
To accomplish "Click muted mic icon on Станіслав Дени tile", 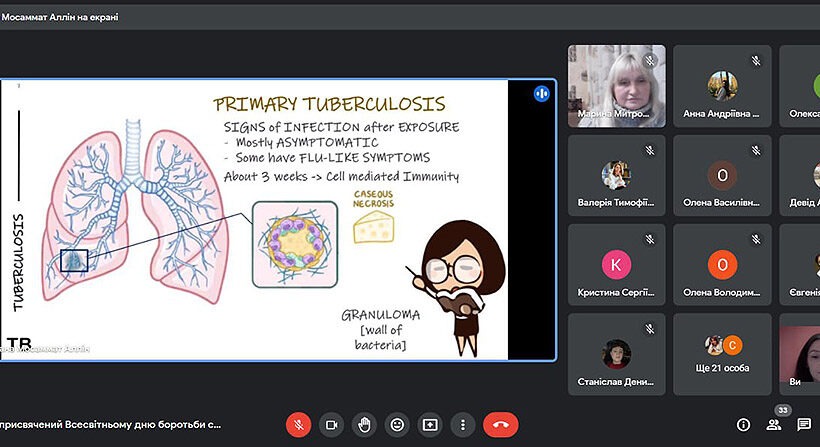I will click(650, 329).
